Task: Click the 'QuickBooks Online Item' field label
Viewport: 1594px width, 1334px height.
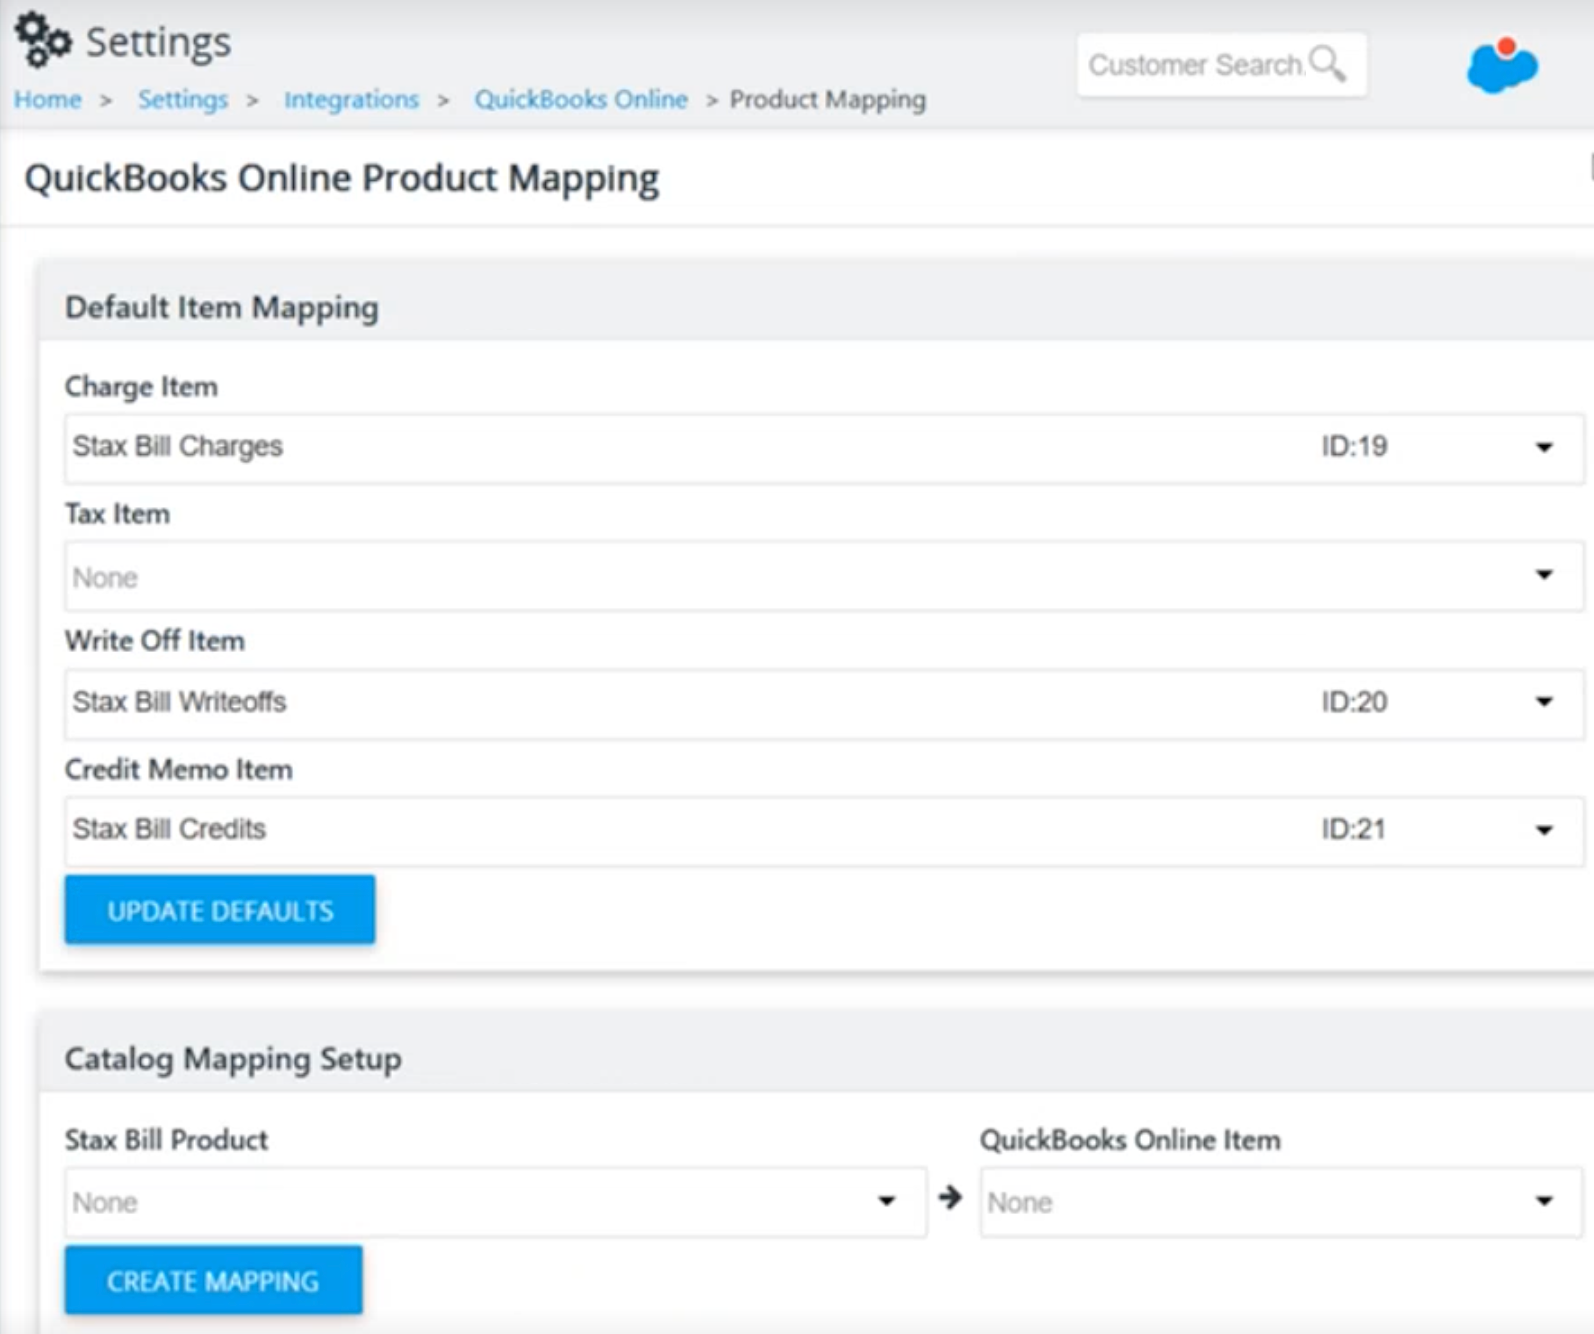Action: pyautogui.click(x=1130, y=1140)
